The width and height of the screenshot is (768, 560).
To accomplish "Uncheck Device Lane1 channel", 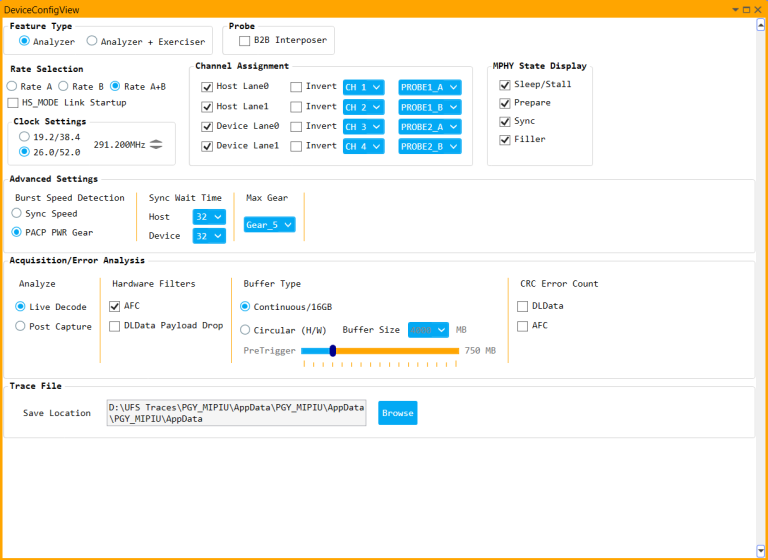I will [207, 146].
